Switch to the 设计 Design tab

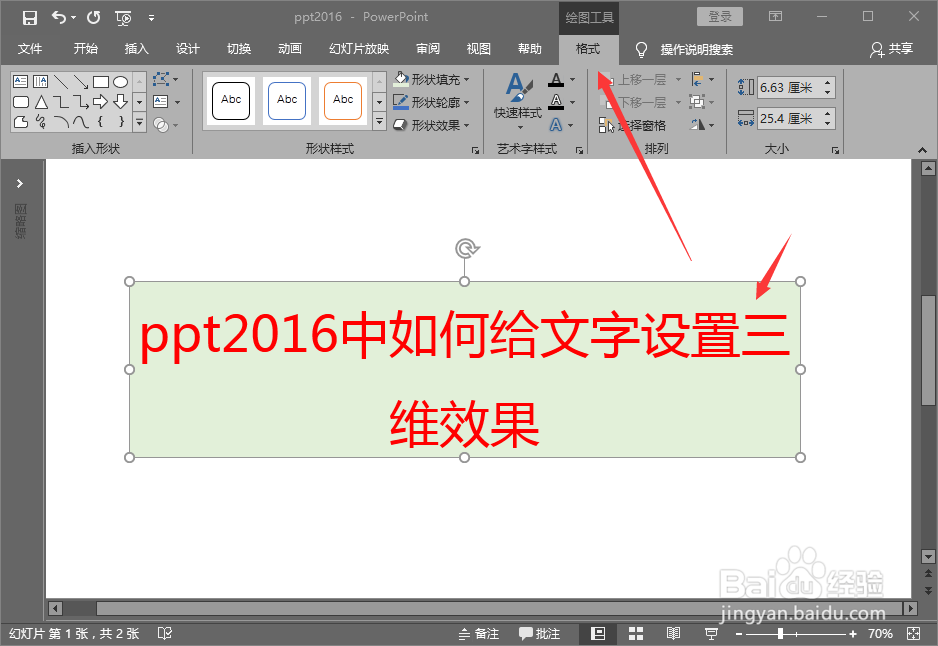[x=187, y=49]
